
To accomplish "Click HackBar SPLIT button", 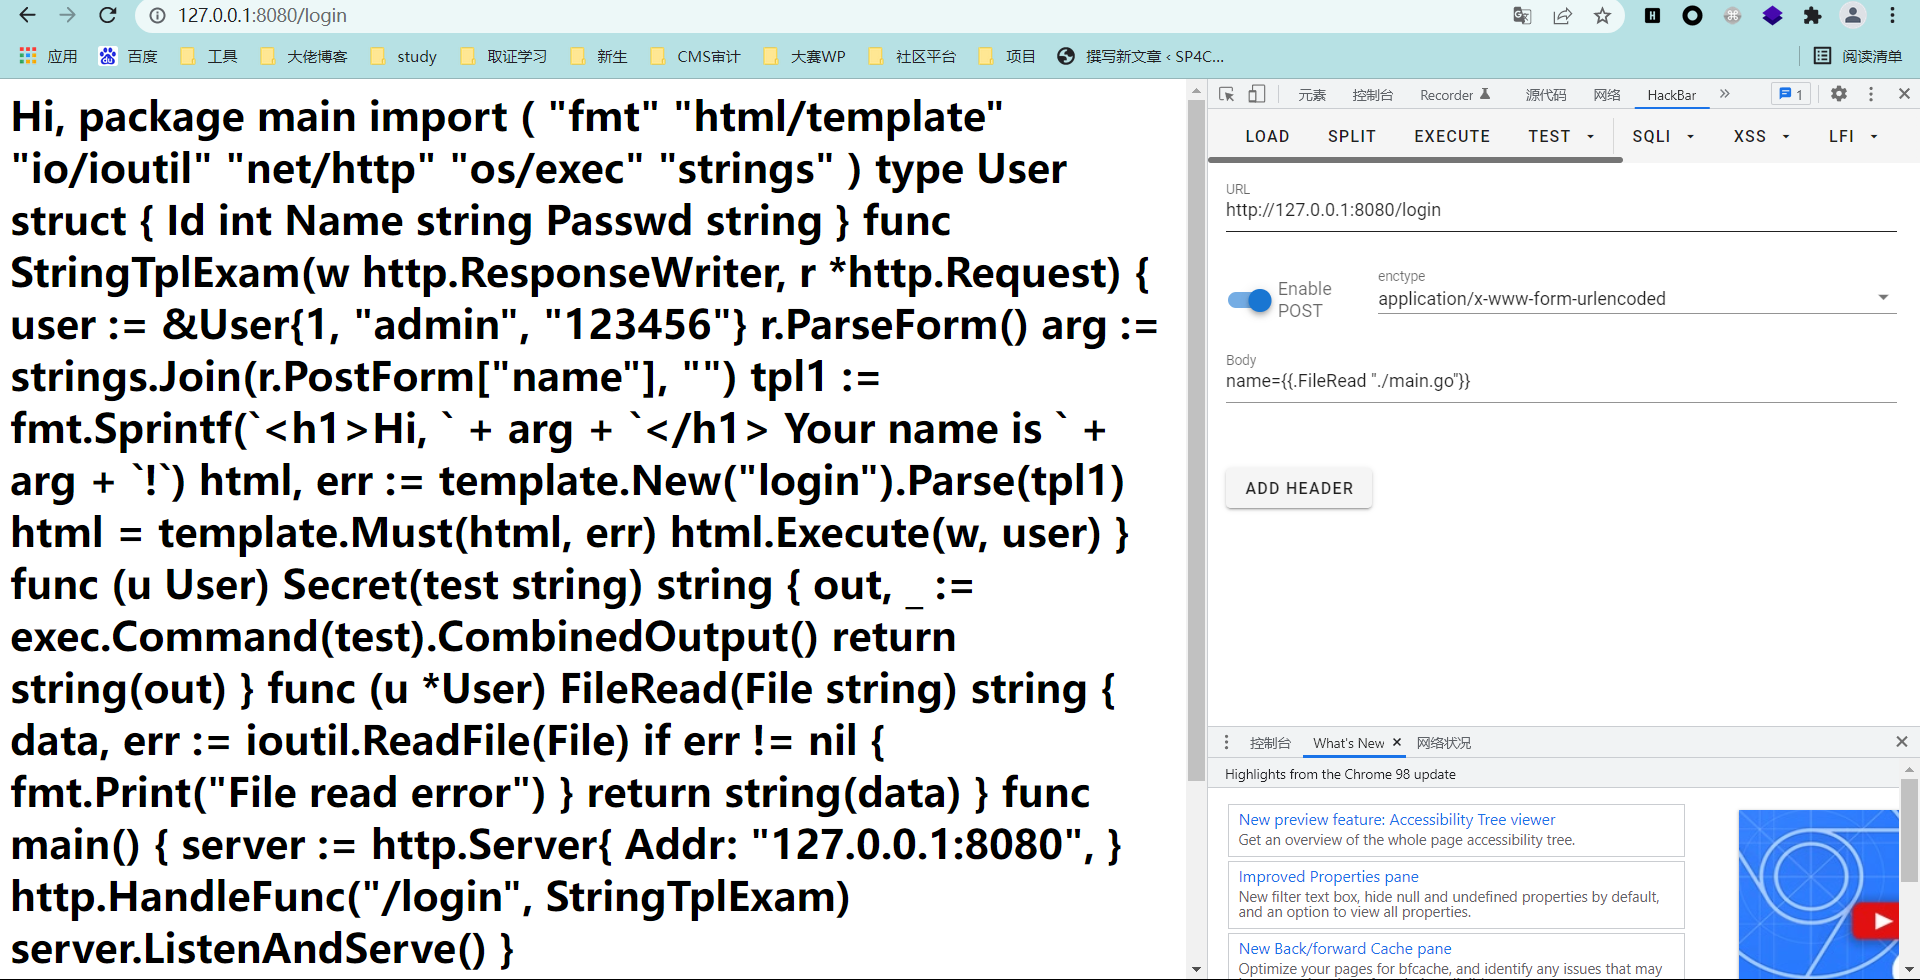I will tap(1352, 136).
